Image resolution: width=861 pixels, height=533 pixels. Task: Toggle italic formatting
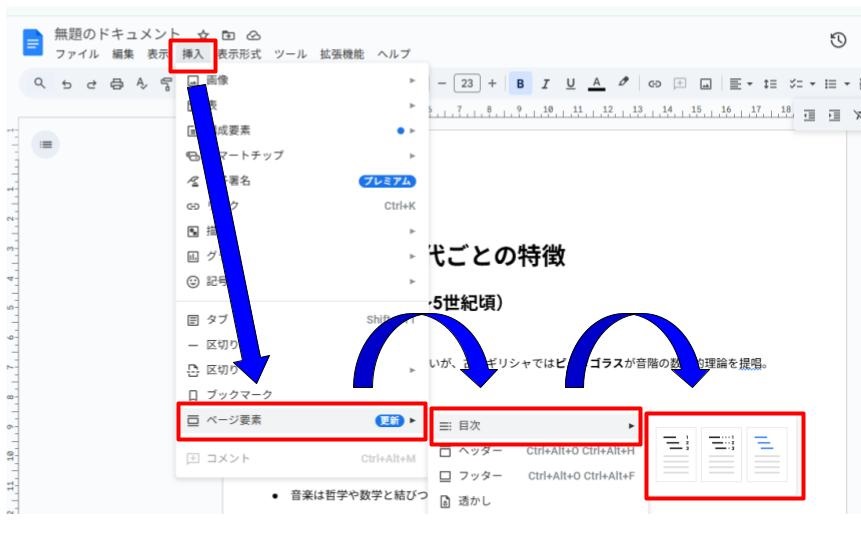pyautogui.click(x=545, y=83)
